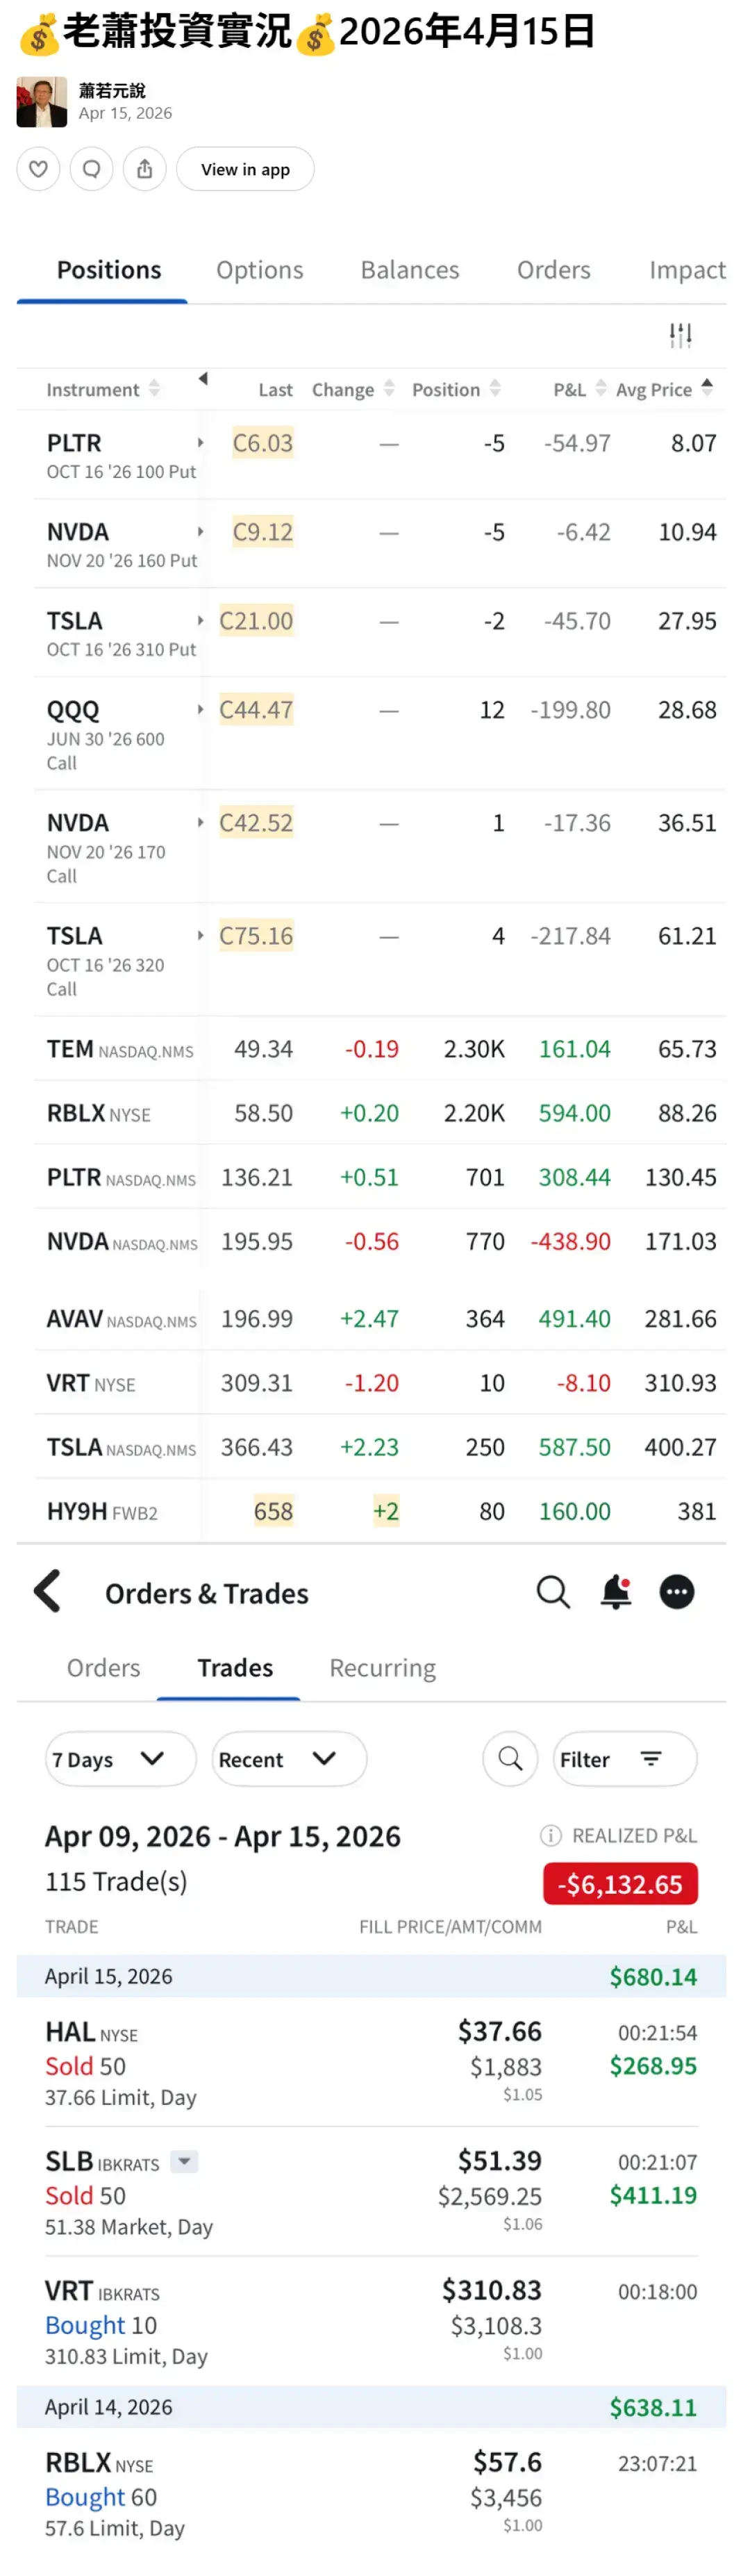The height and width of the screenshot is (2576, 750).
Task: Click the heart like icon
Action: pyautogui.click(x=38, y=169)
